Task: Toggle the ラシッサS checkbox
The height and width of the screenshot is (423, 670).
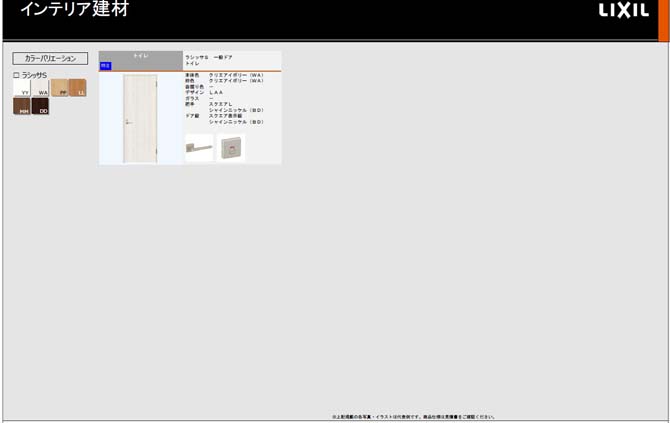Action: coord(16,75)
